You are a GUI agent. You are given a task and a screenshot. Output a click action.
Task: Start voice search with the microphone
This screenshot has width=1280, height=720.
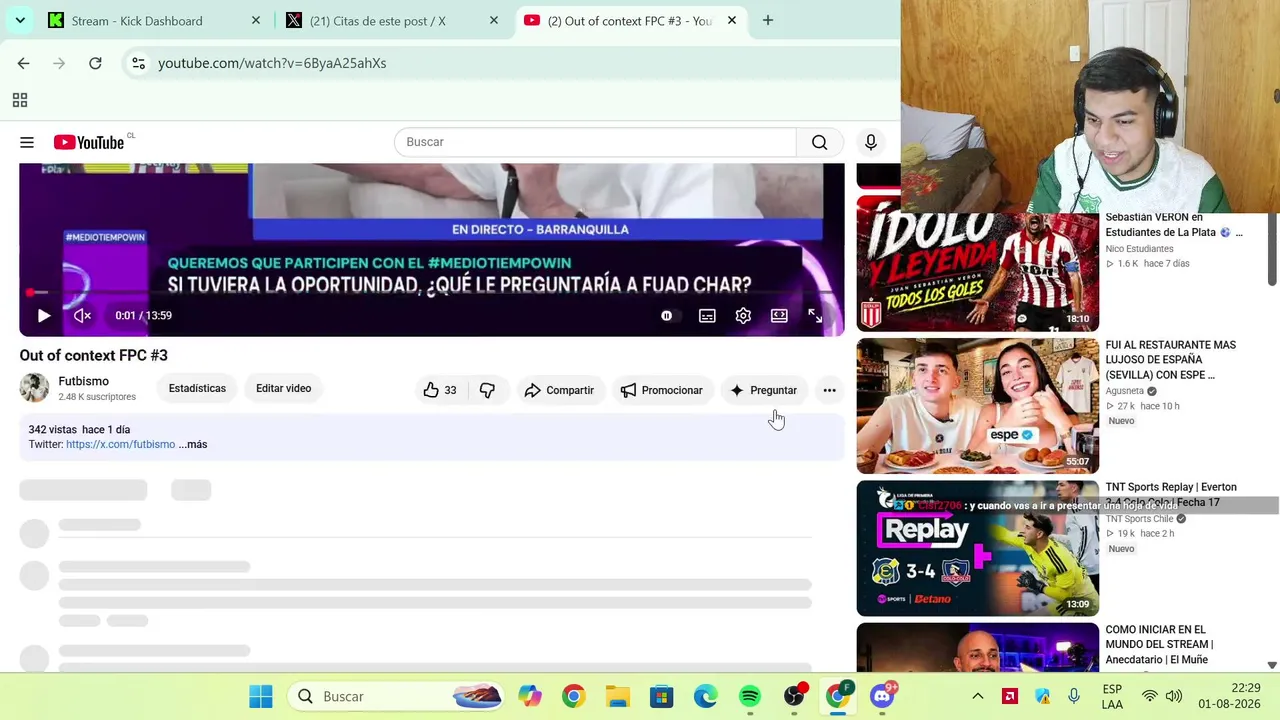click(x=871, y=142)
